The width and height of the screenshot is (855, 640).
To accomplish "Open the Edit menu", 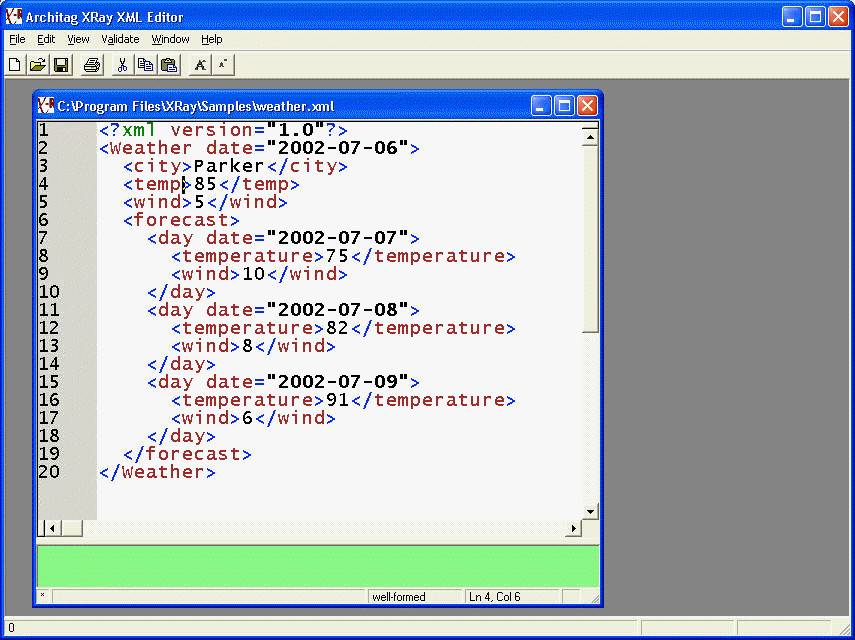I will (46, 39).
